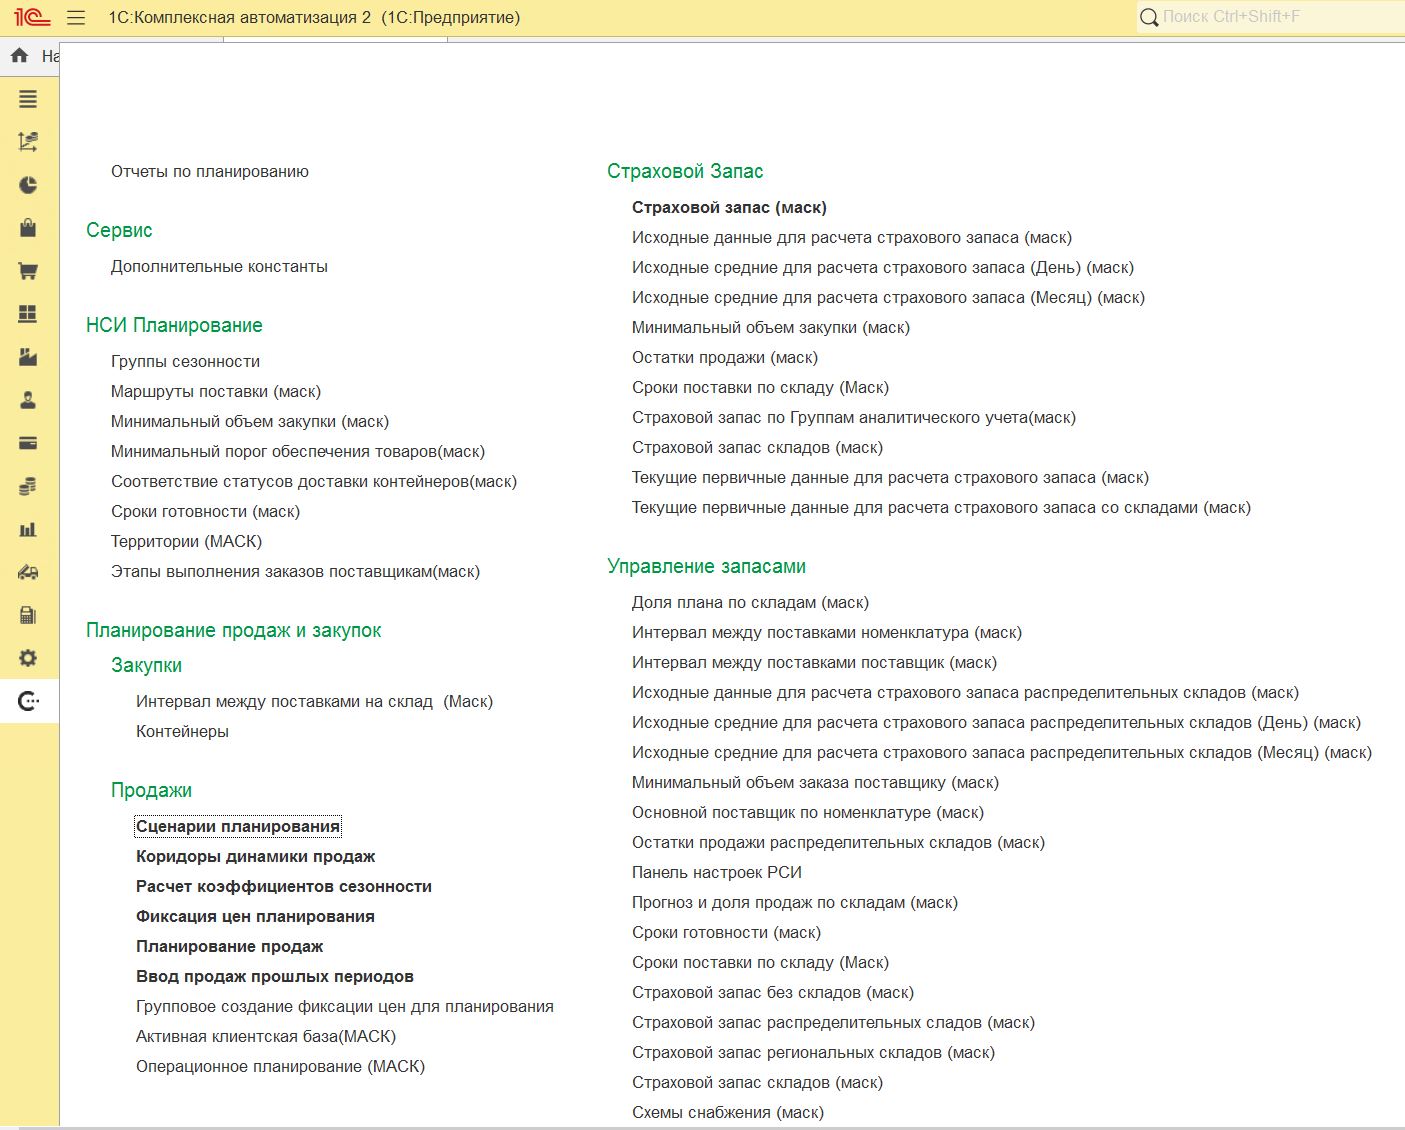Open Группы сезонности
Screen dimensions: 1405x1130
click(x=185, y=362)
